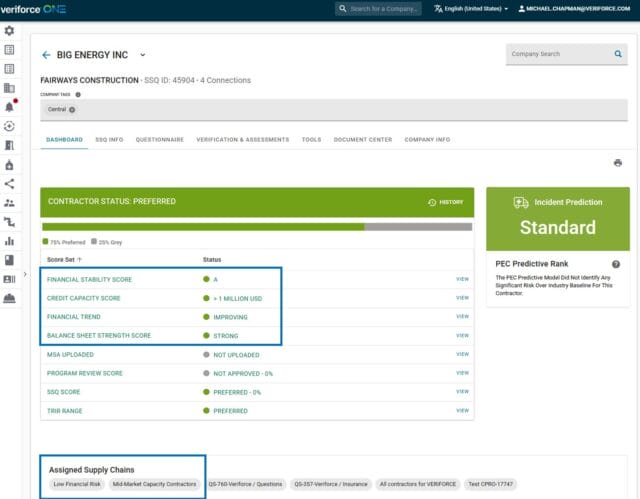Open the share icon in sidebar
This screenshot has width=640, height=499.
[x=9, y=184]
